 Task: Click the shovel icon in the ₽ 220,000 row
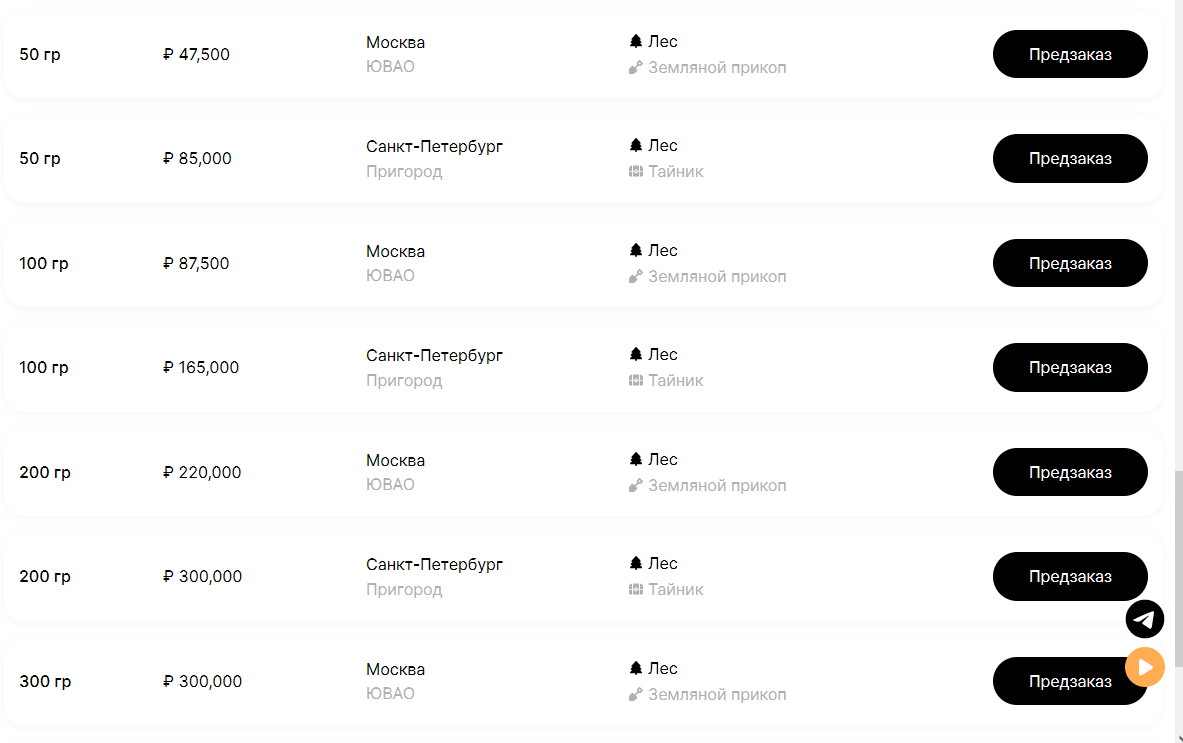point(635,486)
